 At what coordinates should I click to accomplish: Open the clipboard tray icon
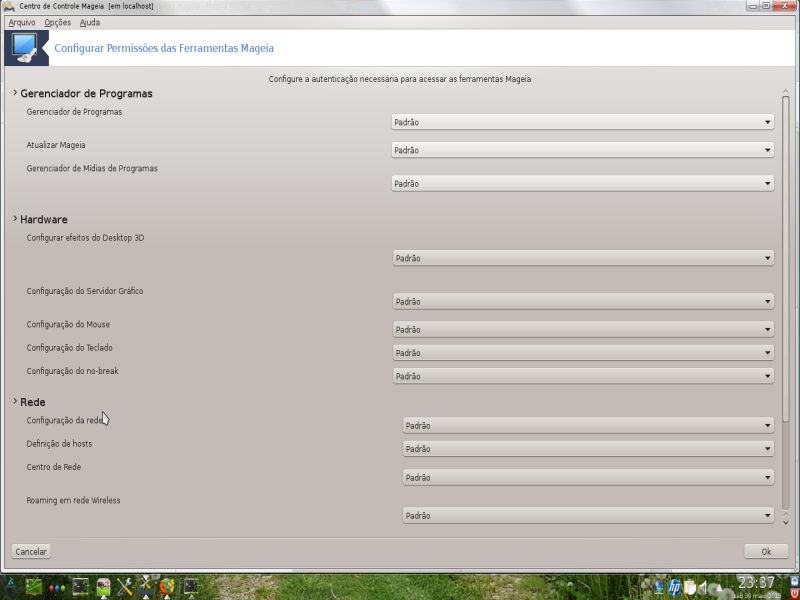(690, 588)
